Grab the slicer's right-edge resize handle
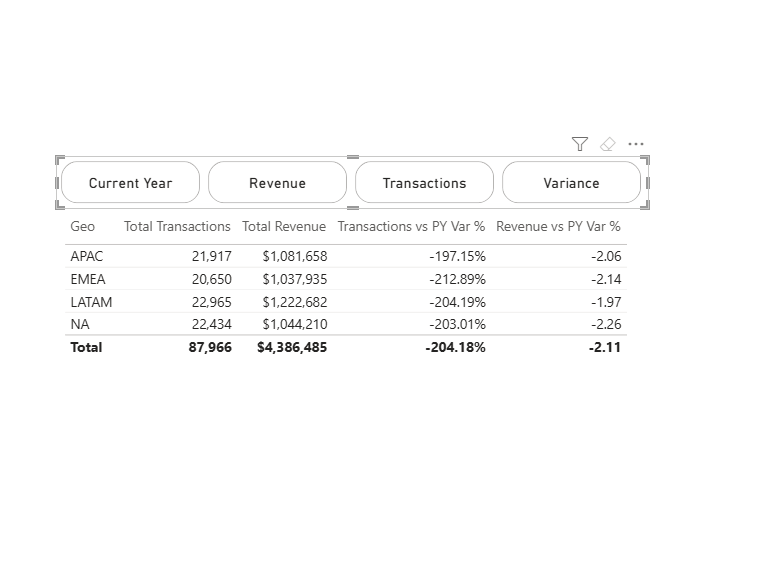 648,183
